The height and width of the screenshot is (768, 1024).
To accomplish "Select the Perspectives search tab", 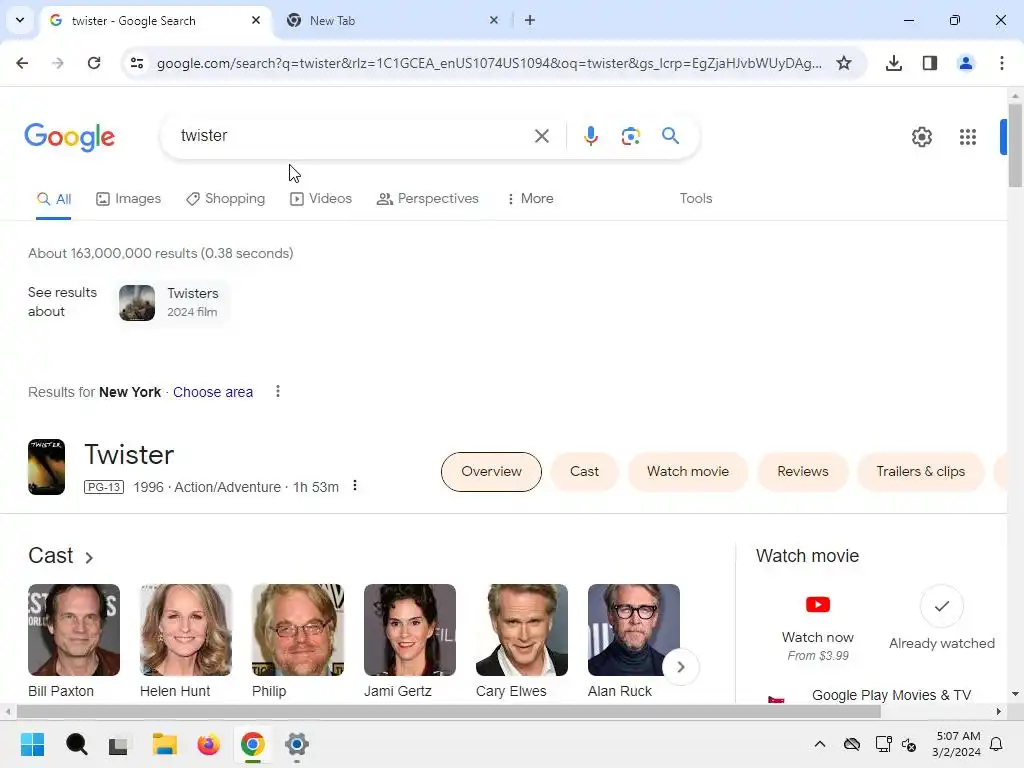I will tap(428, 199).
